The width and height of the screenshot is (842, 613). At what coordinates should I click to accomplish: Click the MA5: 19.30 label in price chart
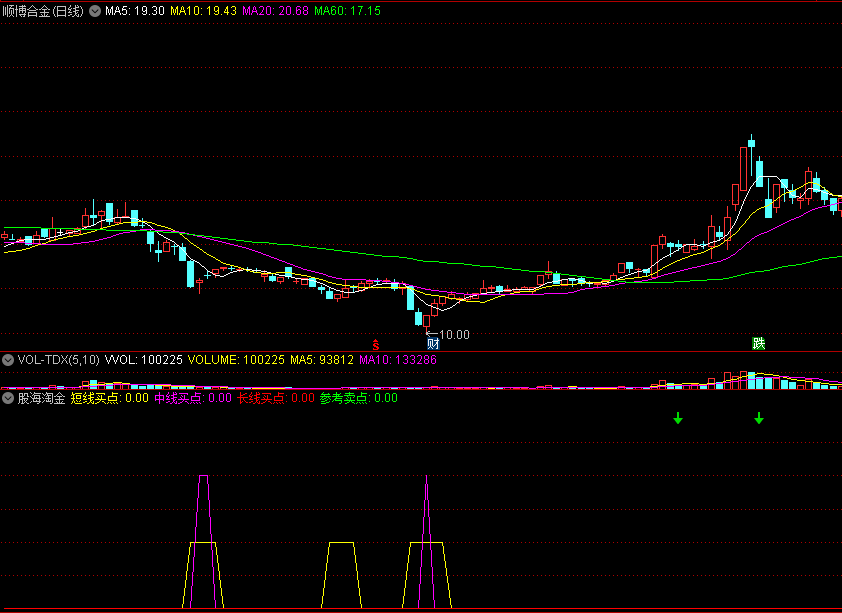click(x=135, y=11)
